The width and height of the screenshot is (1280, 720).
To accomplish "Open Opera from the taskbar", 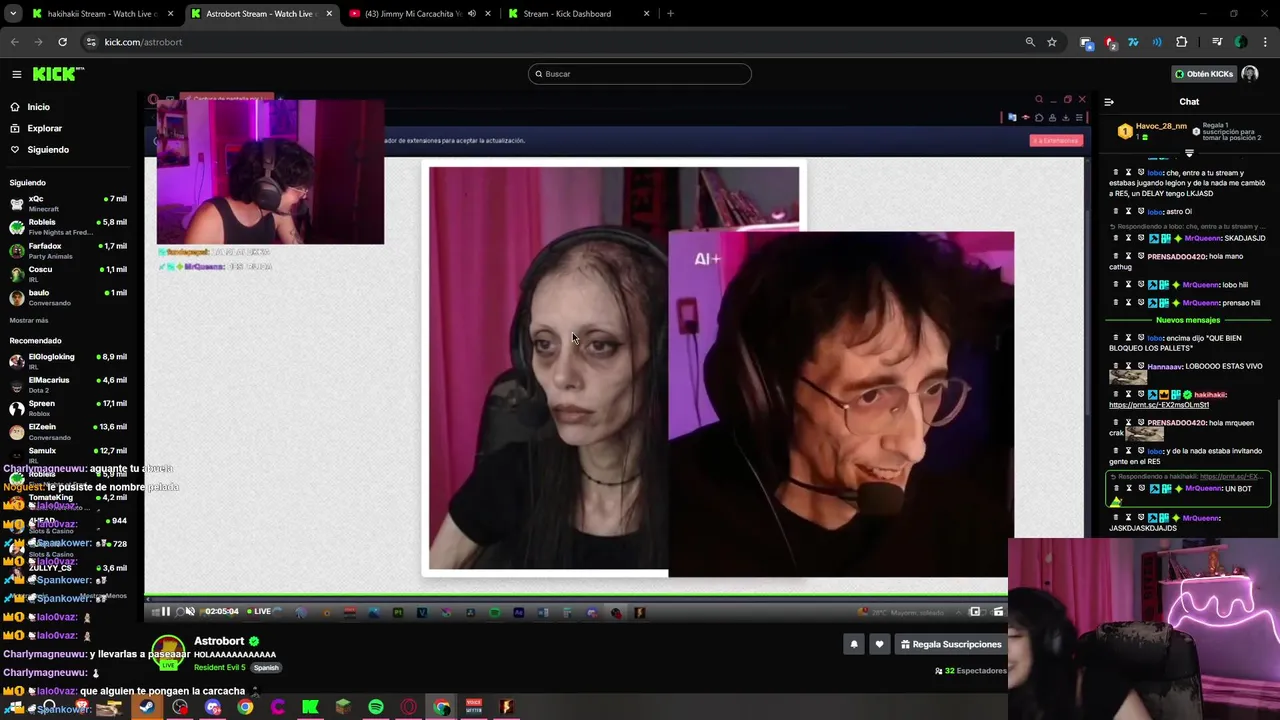I will click(x=409, y=708).
